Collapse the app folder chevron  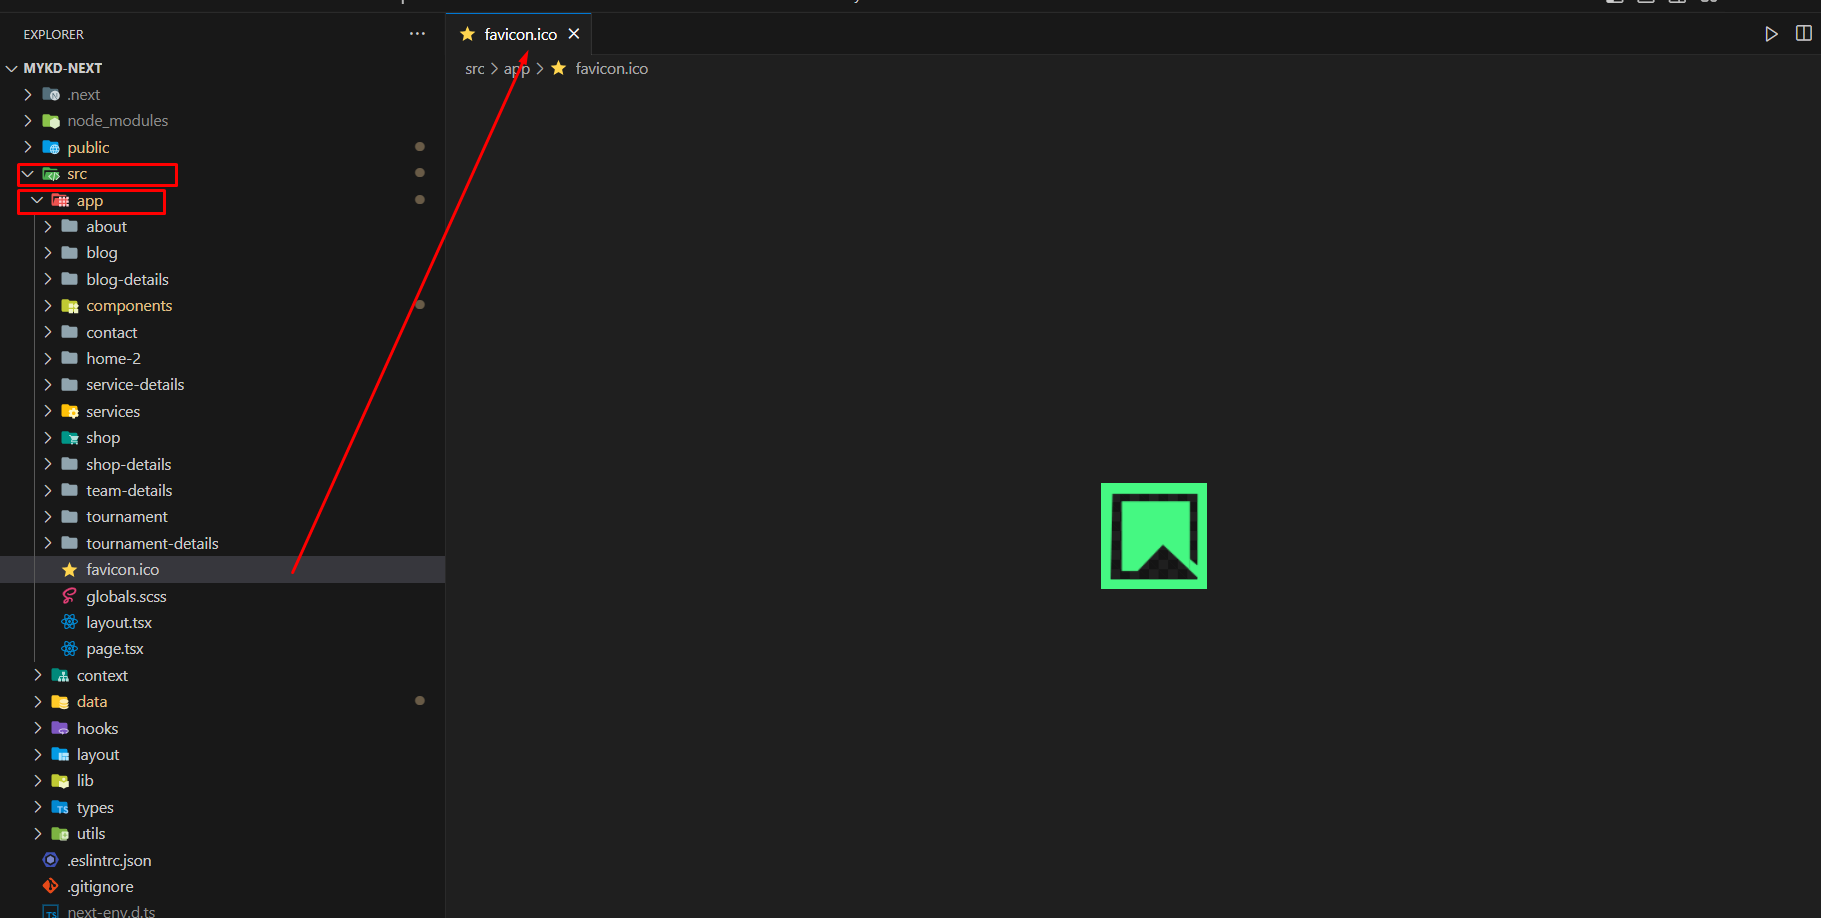(38, 200)
